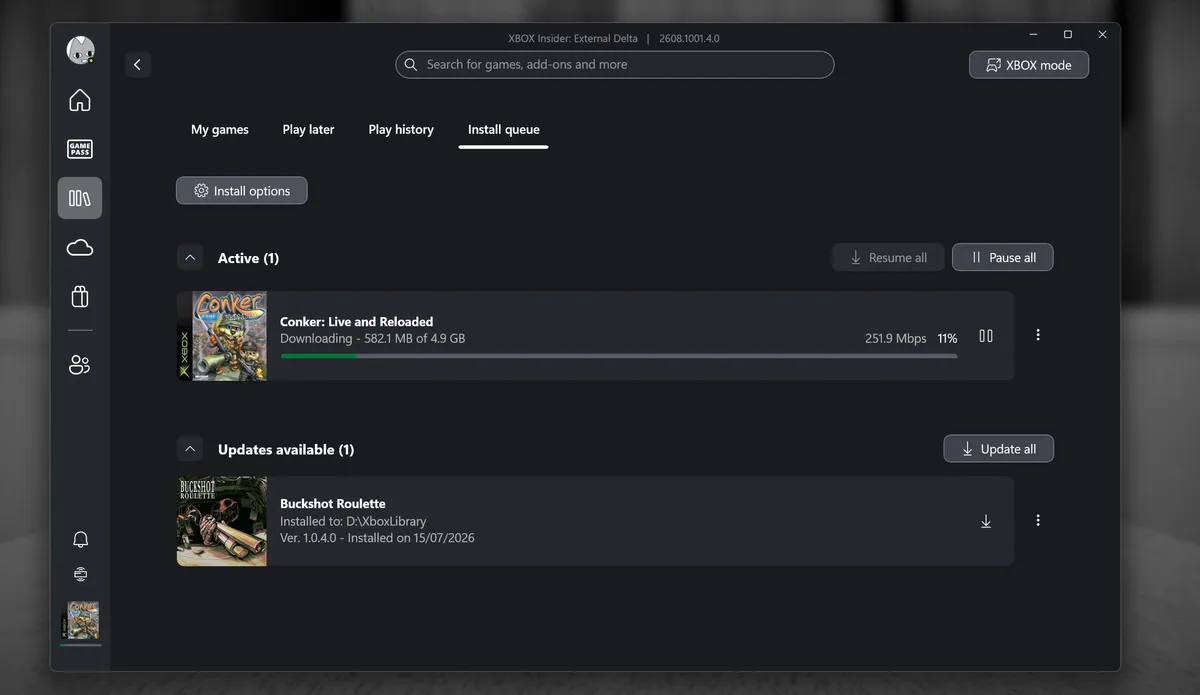Screen dimensions: 1200x695
Task: Download the Buckshot Roulette update
Action: click(x=986, y=521)
